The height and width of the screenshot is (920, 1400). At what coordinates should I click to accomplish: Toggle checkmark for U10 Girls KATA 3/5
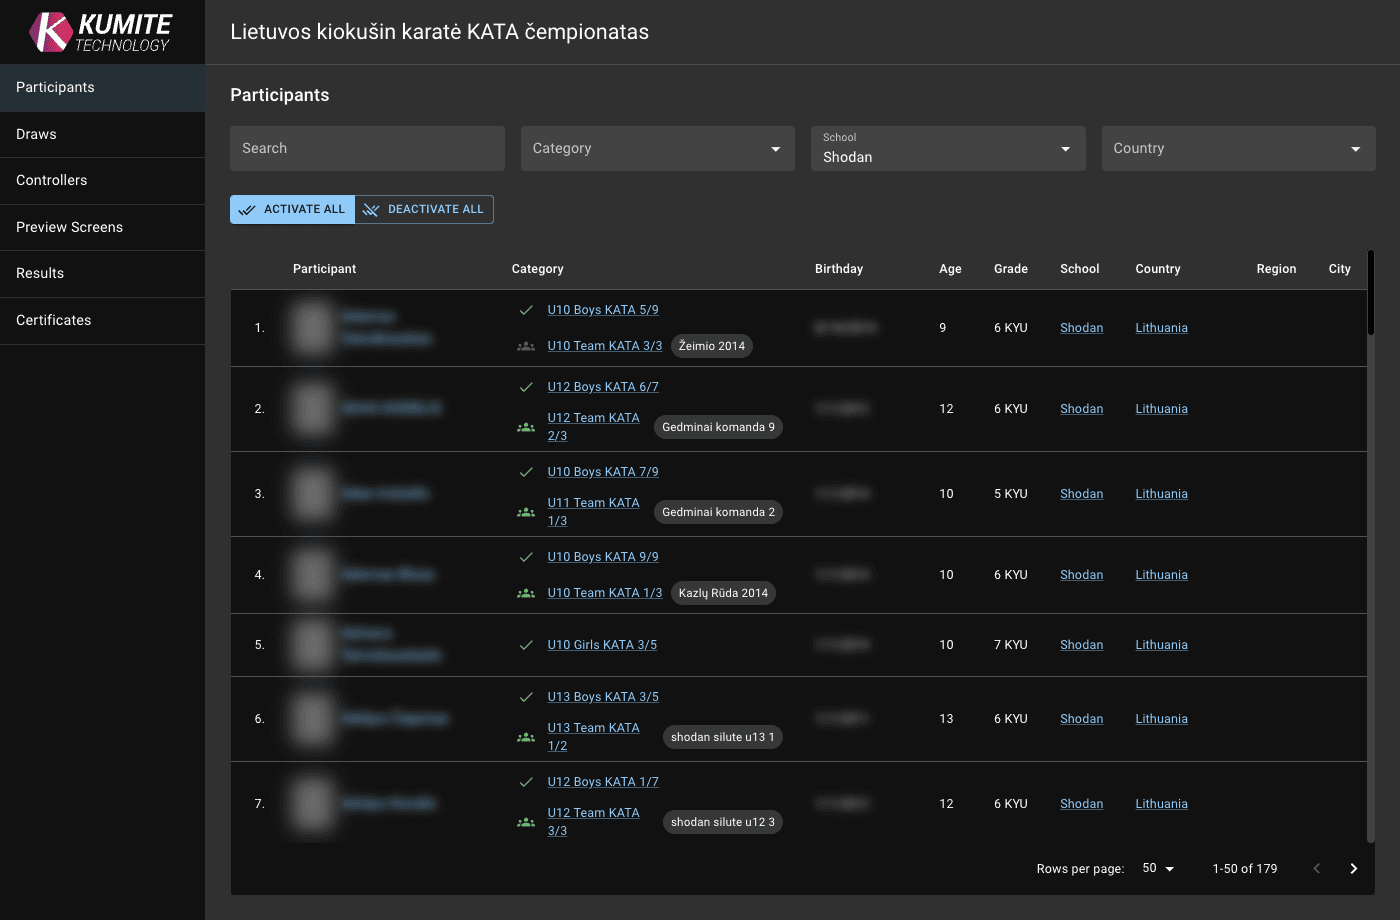point(526,645)
